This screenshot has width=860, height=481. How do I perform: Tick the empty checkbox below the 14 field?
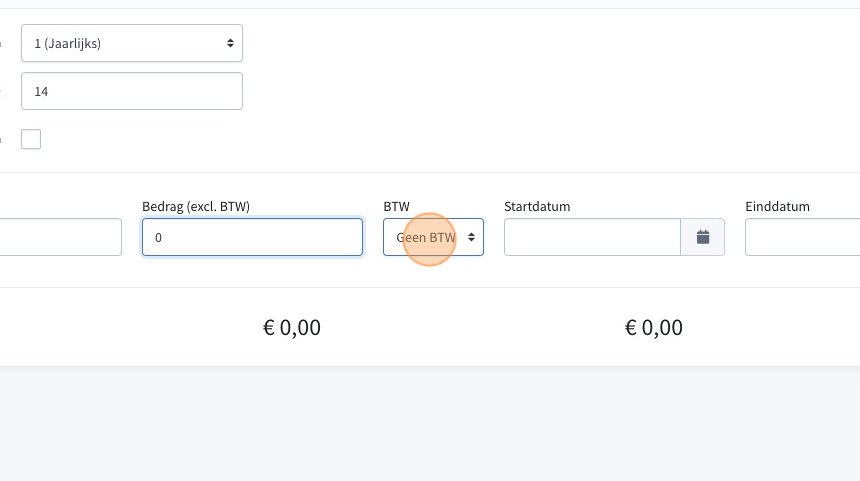(31, 139)
